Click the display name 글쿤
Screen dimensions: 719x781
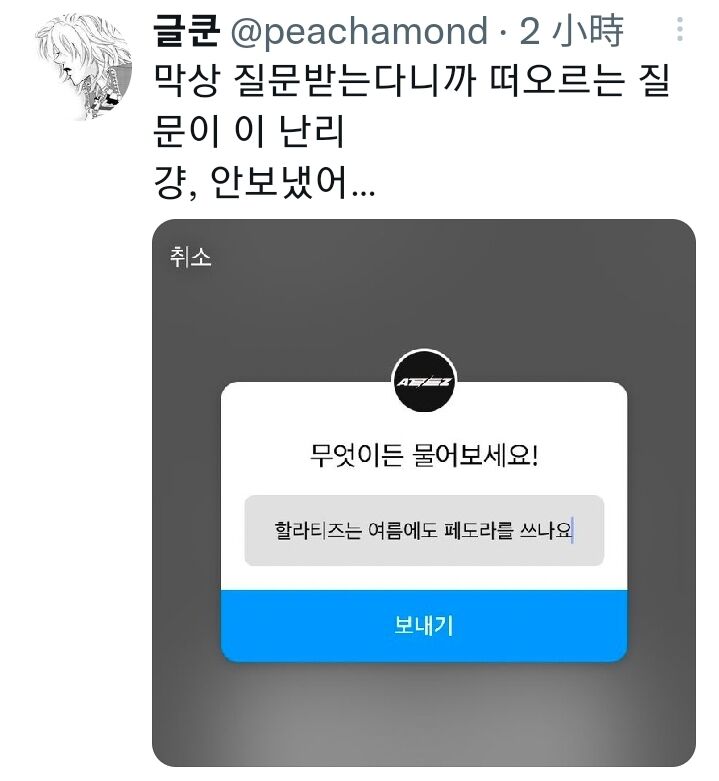click(186, 31)
